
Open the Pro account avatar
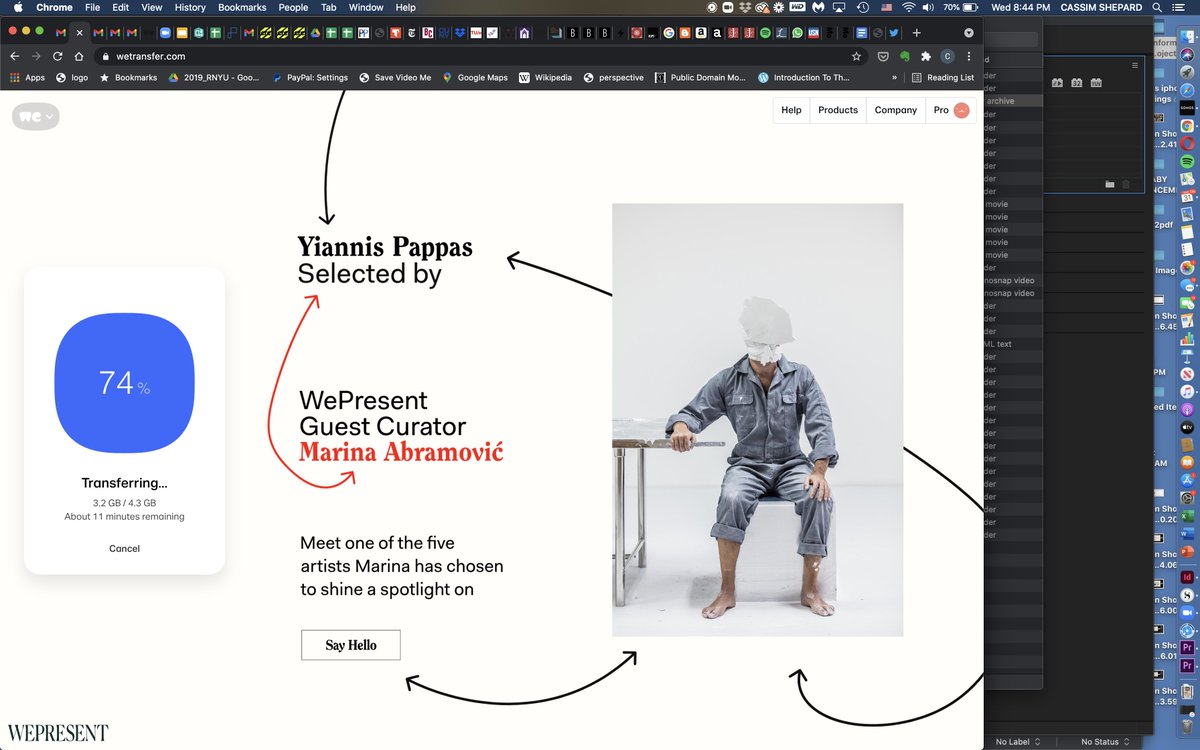962,110
